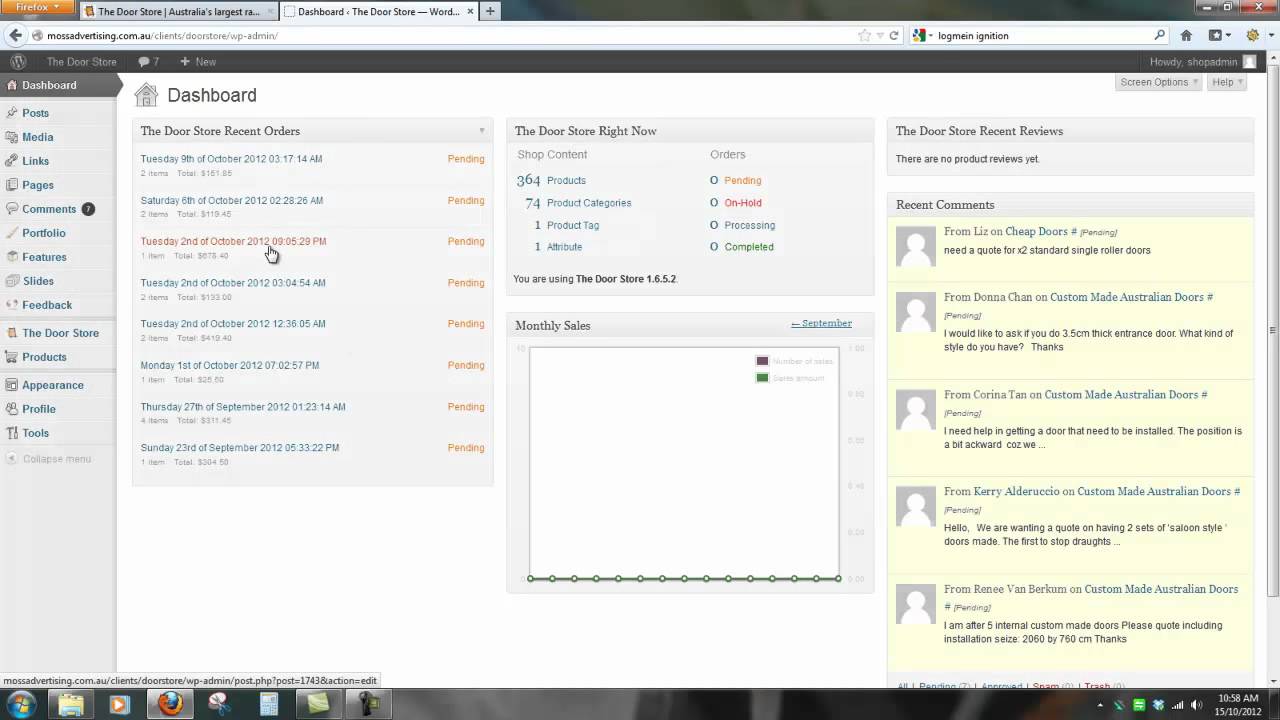Open the file explorer taskbar icon
Image resolution: width=1280 pixels, height=720 pixels.
pyautogui.click(x=71, y=704)
